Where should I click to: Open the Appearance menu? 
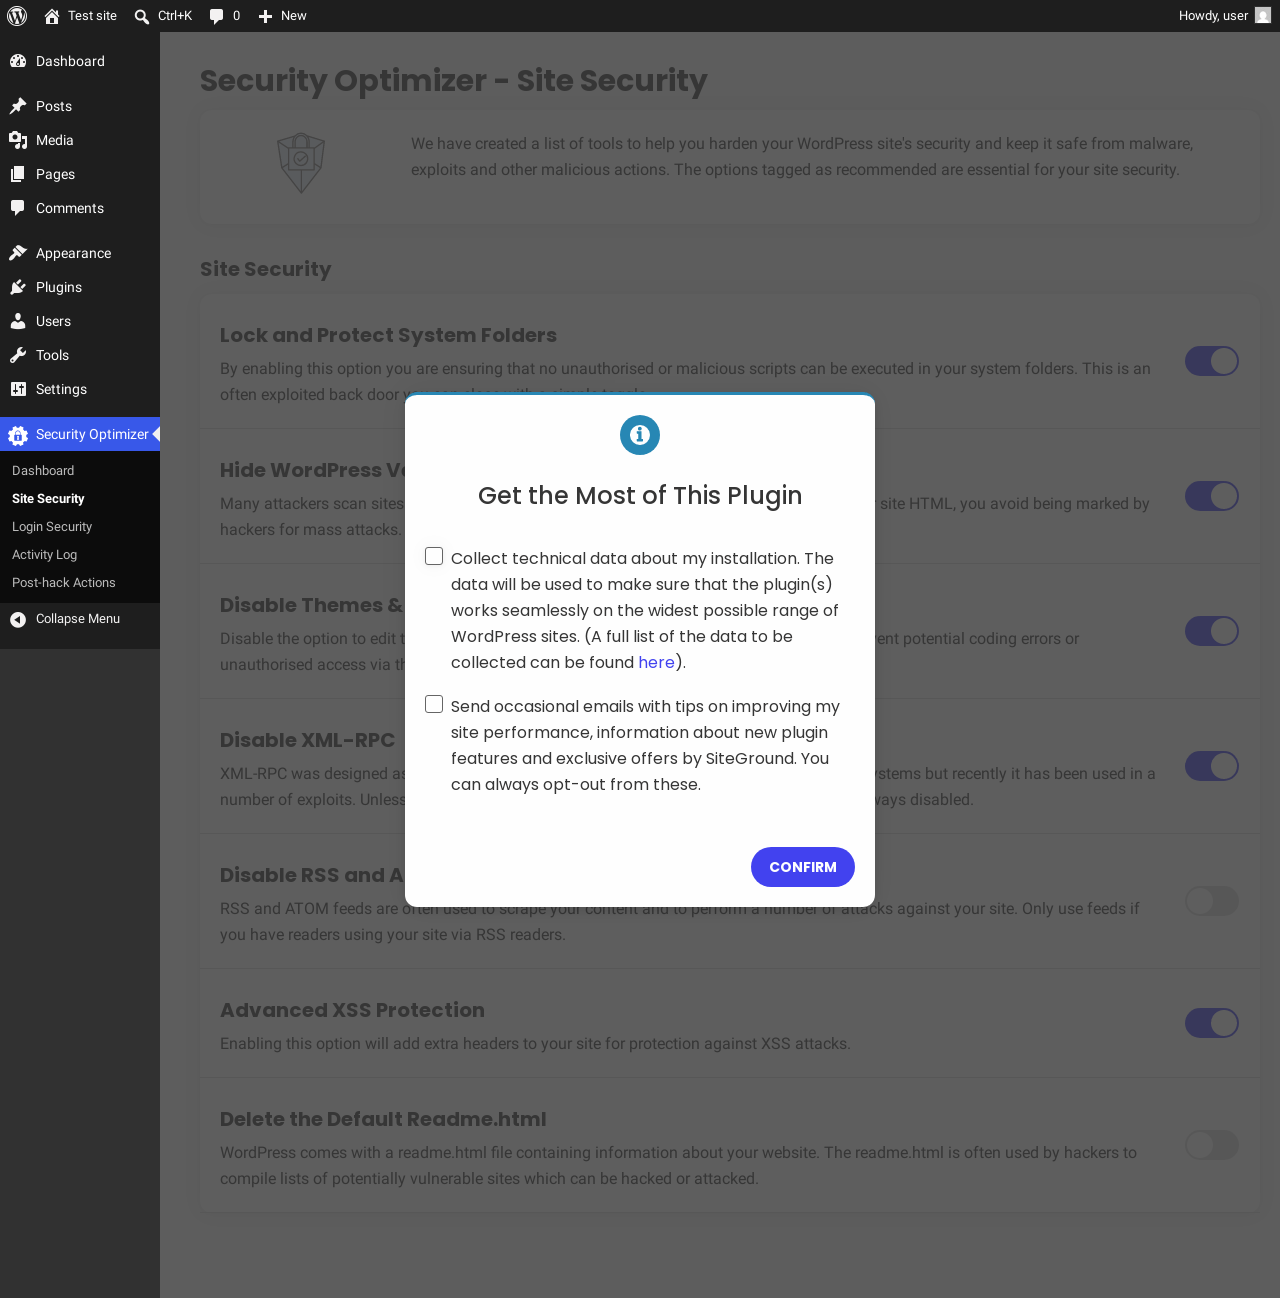point(80,253)
